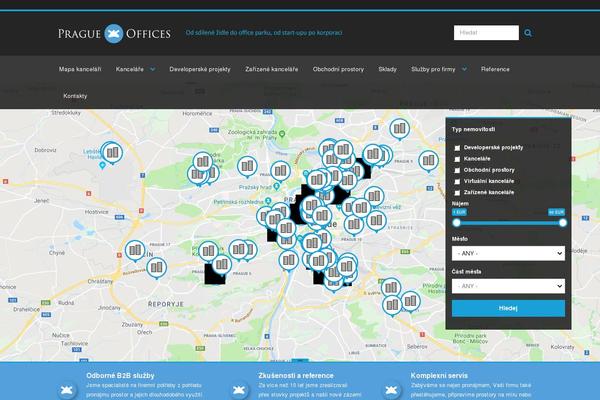Open the Město ANY dropdown
The image size is (600, 400).
508,253
